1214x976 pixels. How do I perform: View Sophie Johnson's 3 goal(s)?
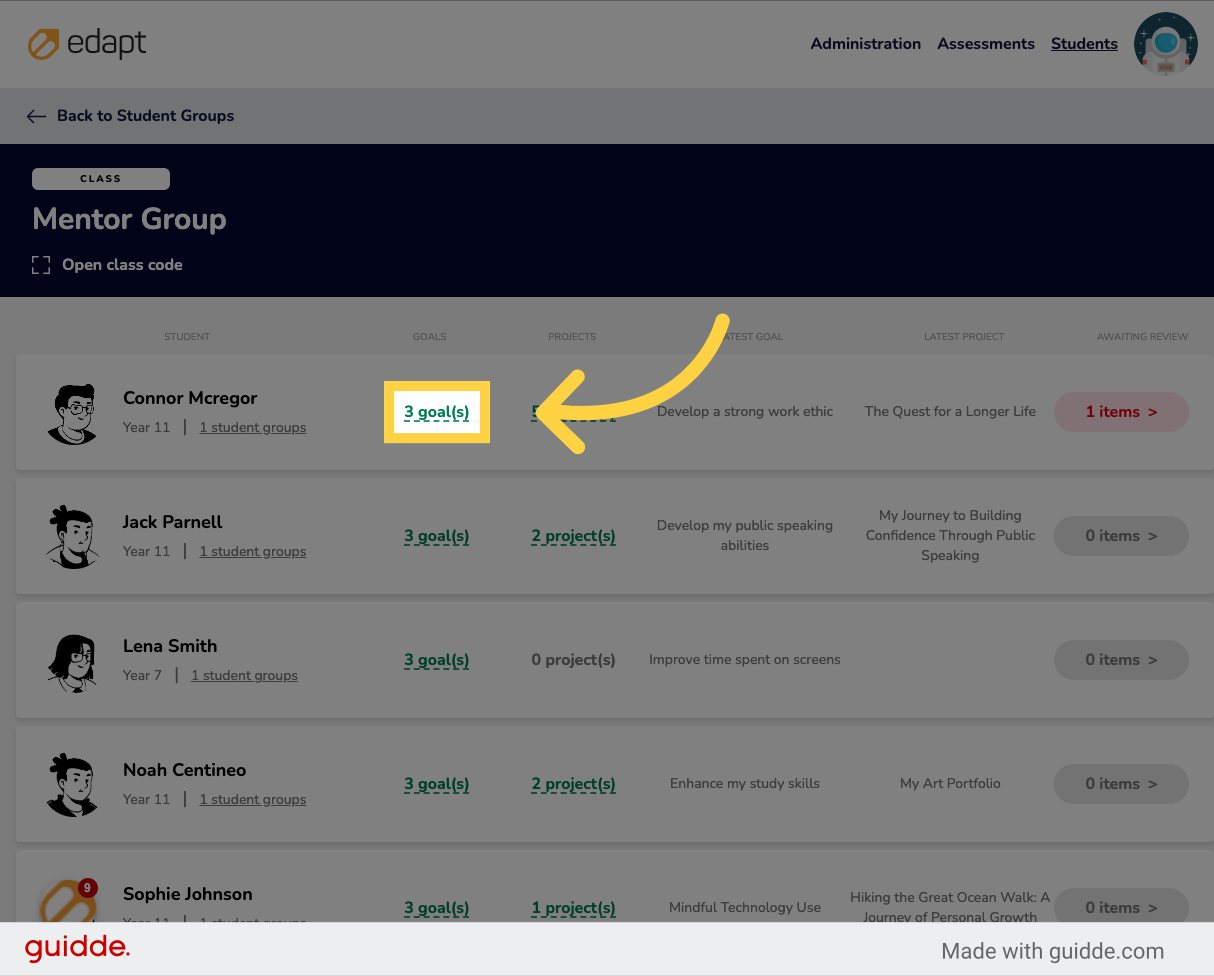[437, 908]
